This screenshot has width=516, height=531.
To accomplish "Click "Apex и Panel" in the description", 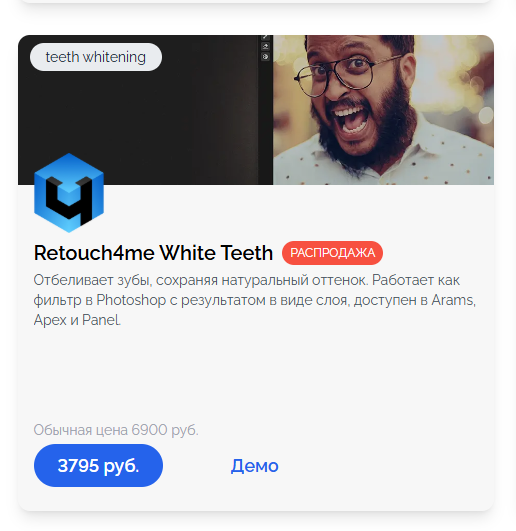I will (77, 320).
